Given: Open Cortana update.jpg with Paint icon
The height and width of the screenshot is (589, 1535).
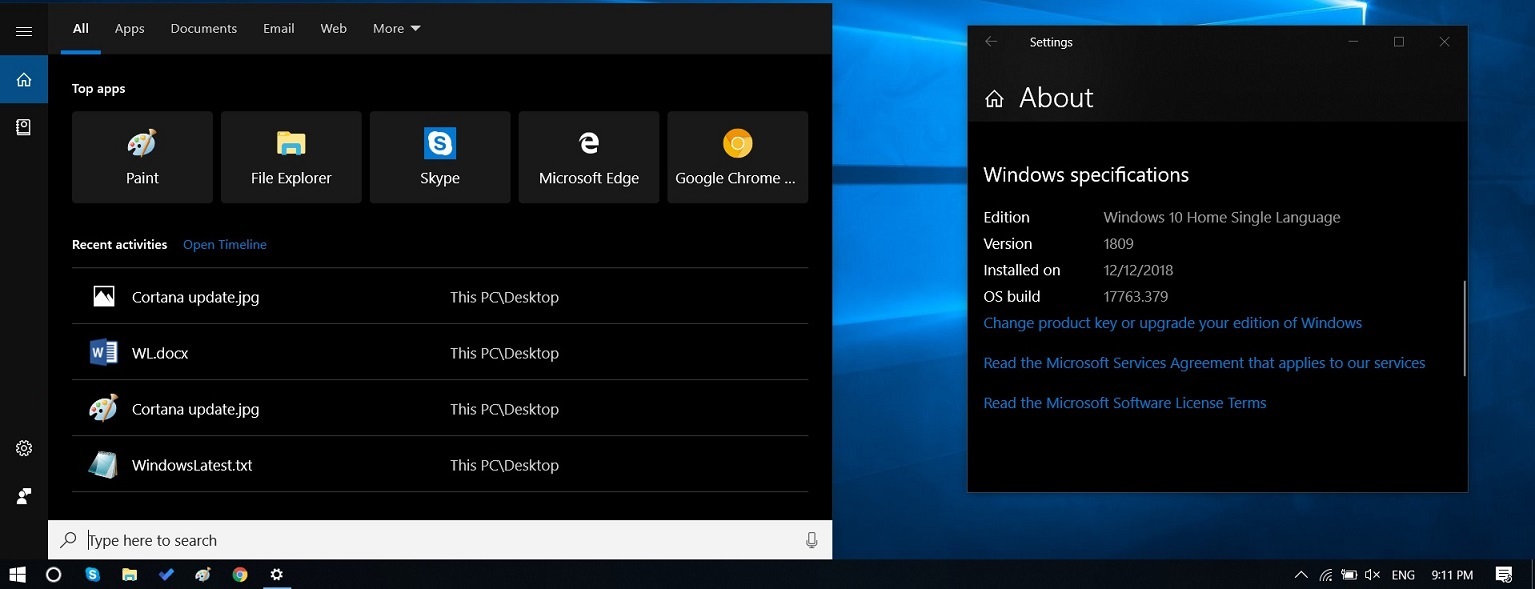Looking at the screenshot, I should pyautogui.click(x=440, y=408).
